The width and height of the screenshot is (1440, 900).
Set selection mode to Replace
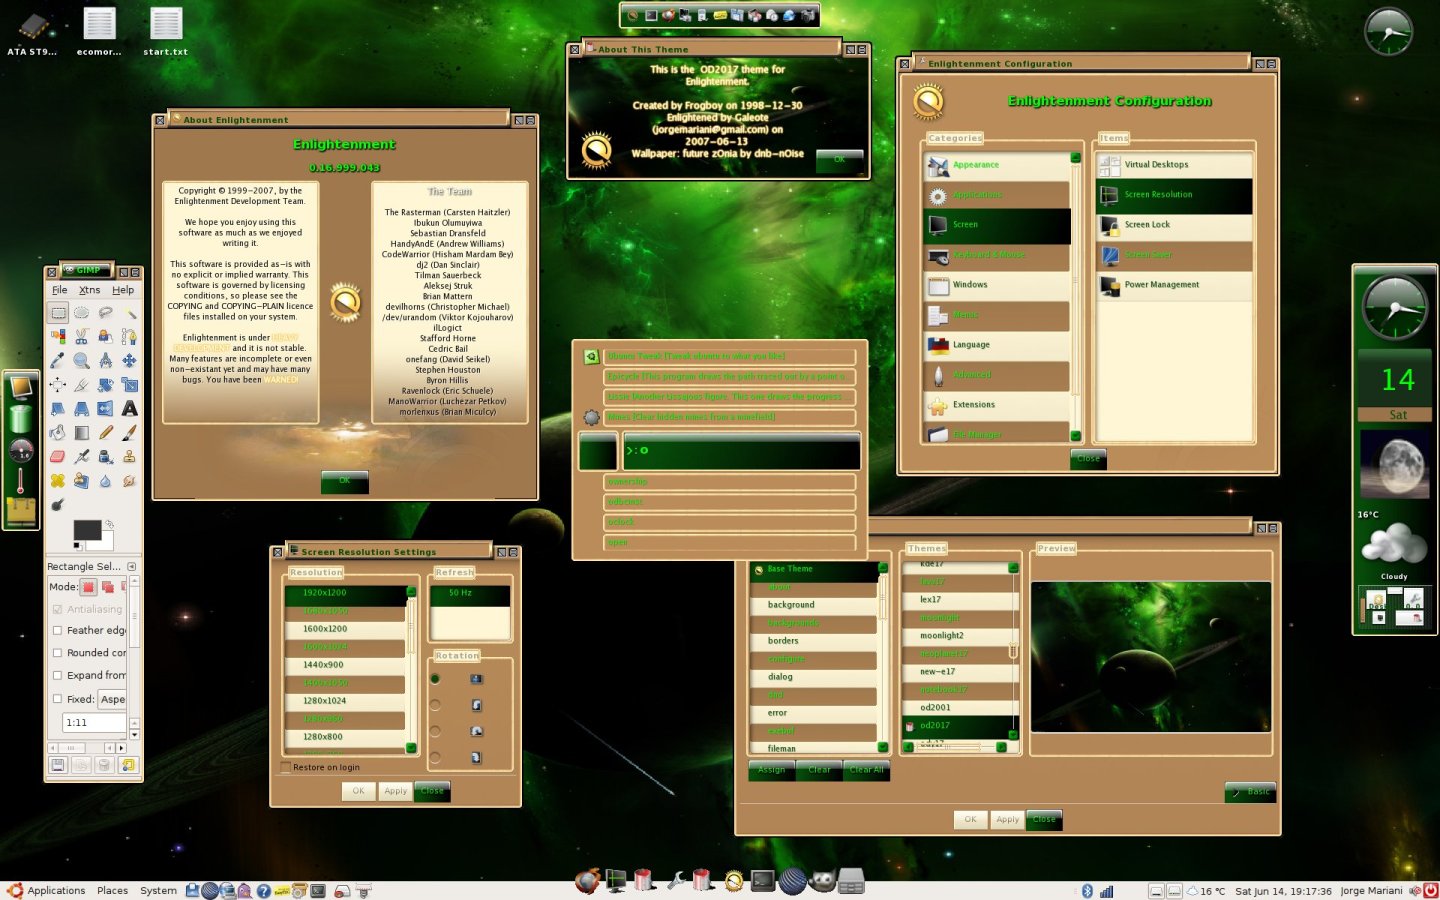pyautogui.click(x=88, y=587)
